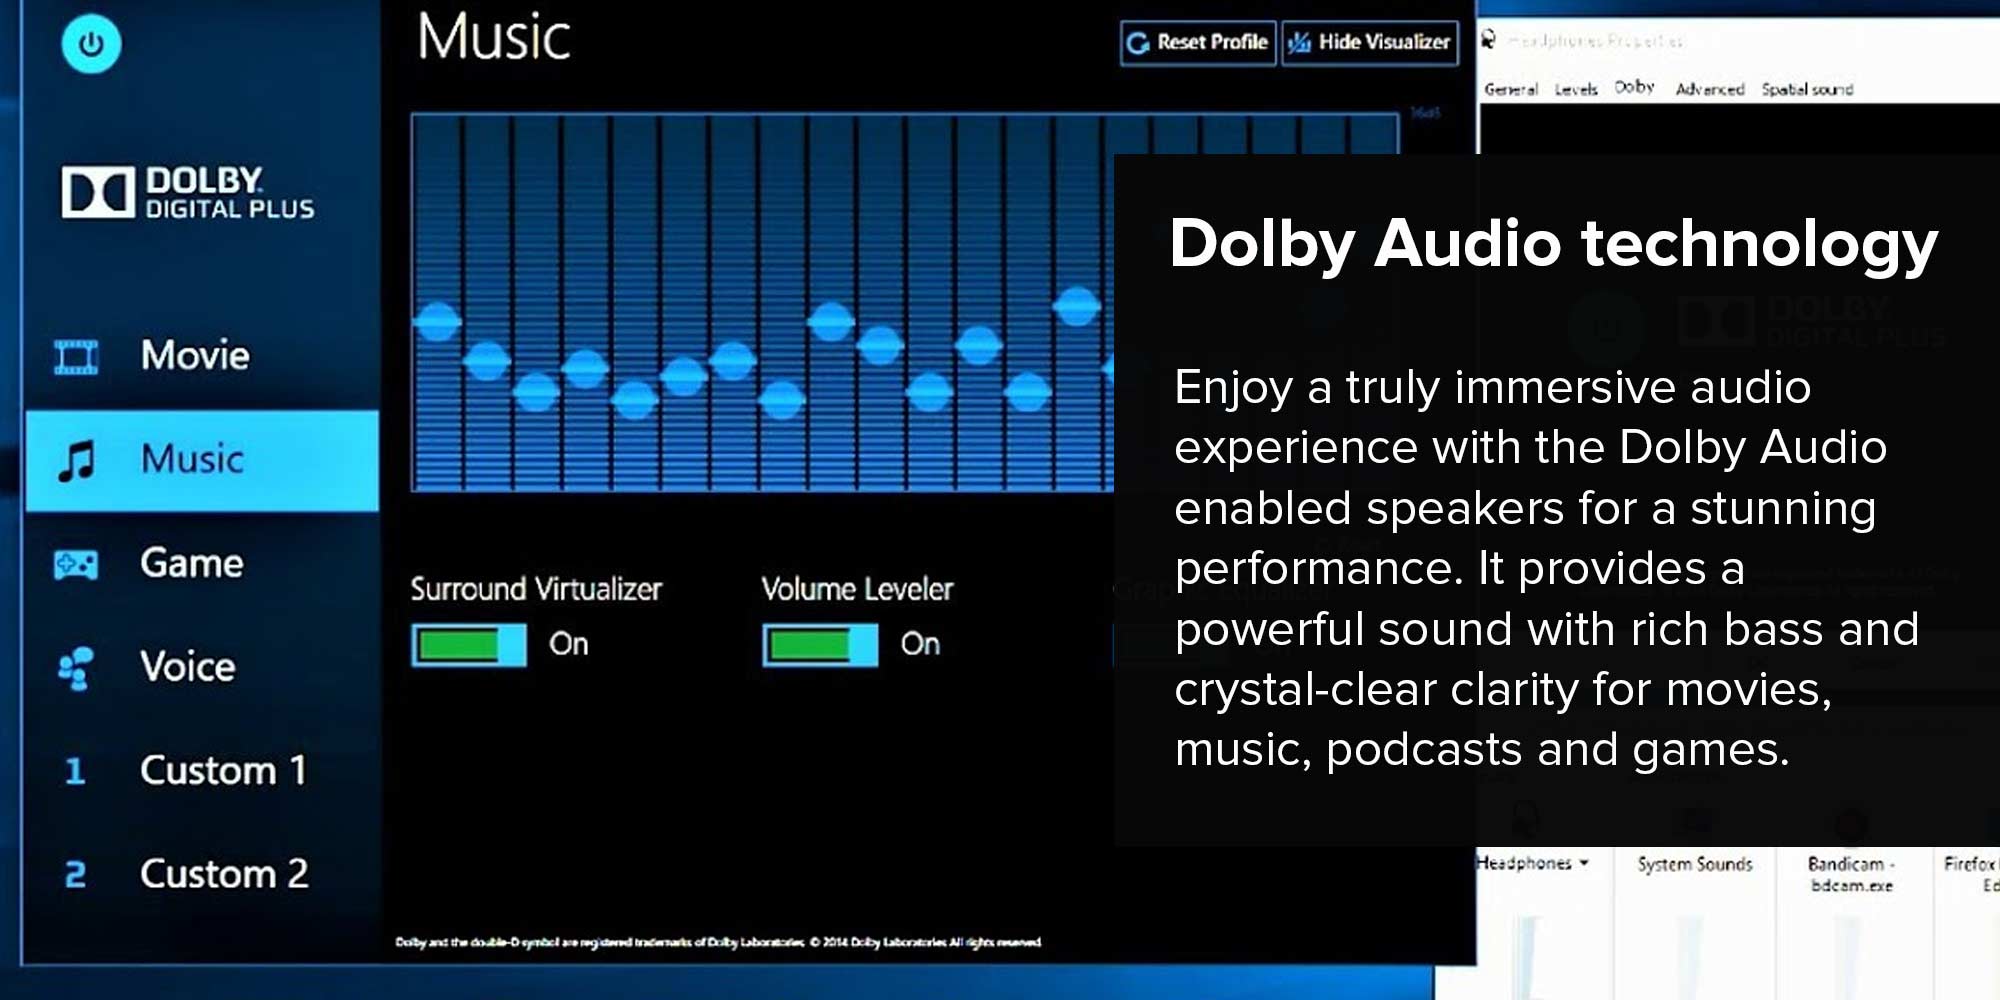Select the Music note icon
Viewport: 2000px width, 1000px height.
pyautogui.click(x=76, y=461)
